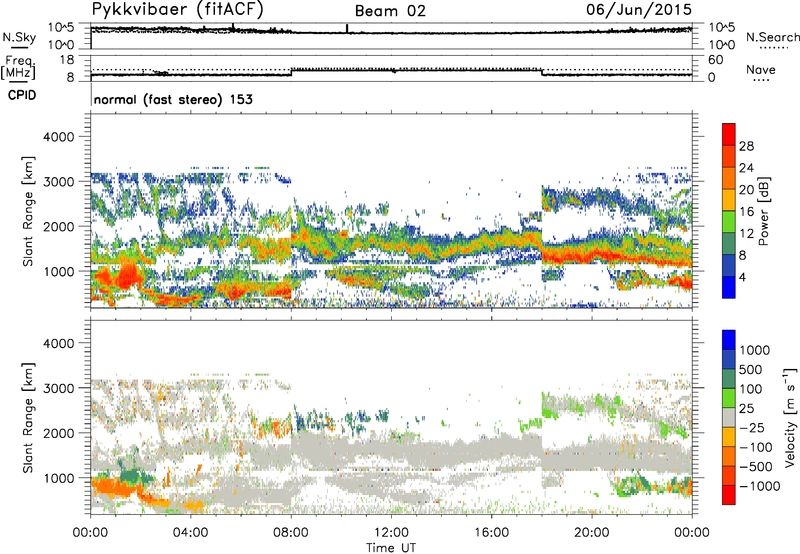The height and width of the screenshot is (554, 800).
Task: Click the 'Time UT' axis label
Action: click(x=391, y=548)
